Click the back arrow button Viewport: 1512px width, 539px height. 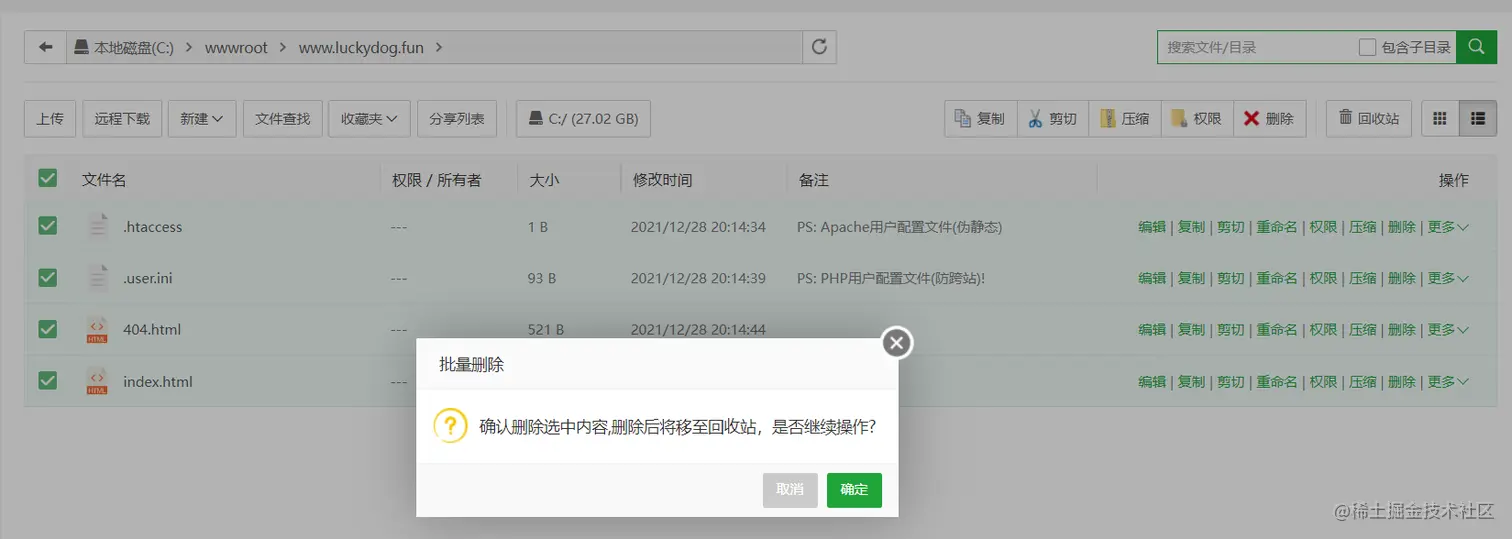click(45, 47)
